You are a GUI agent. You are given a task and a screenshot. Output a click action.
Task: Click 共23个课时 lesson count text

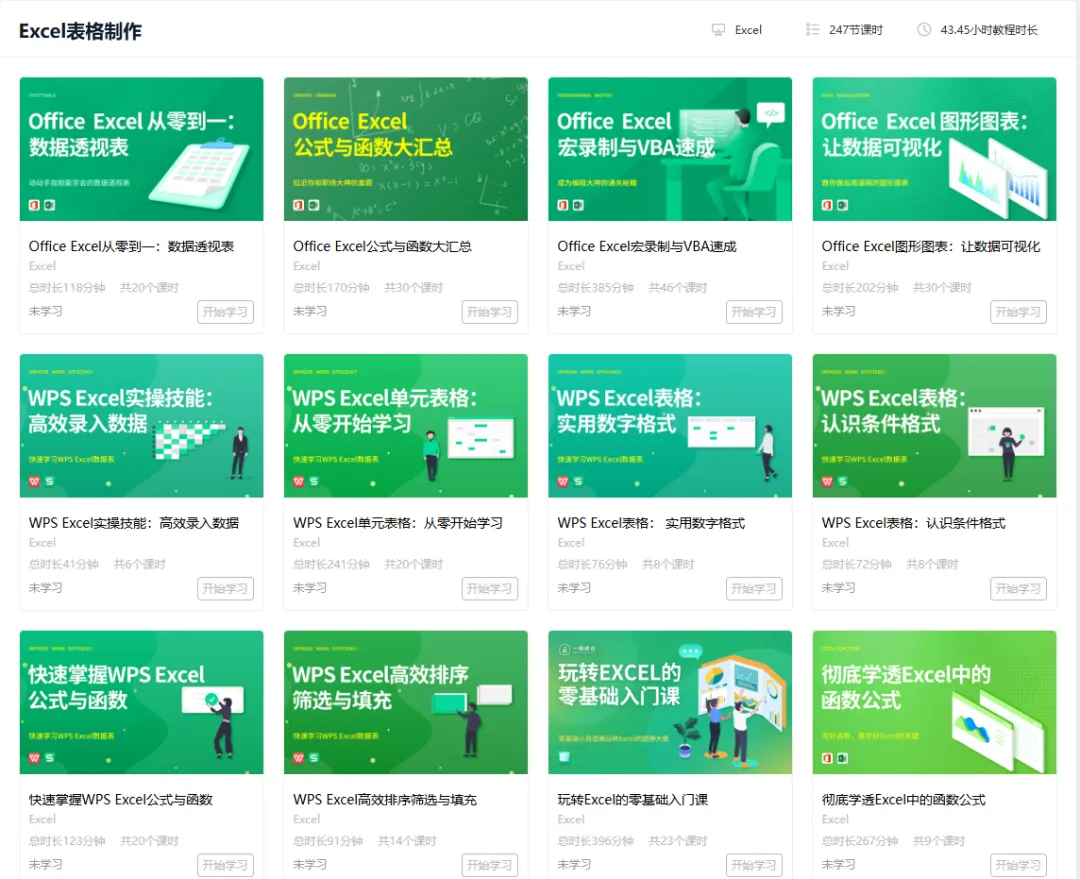[678, 841]
